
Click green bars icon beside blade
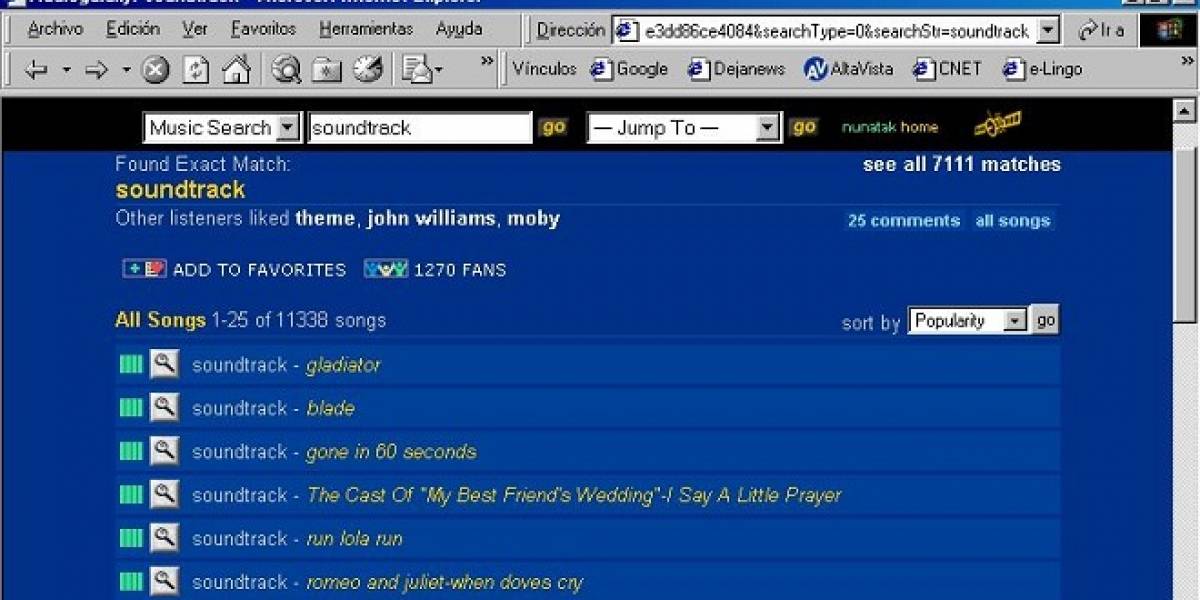coord(131,407)
